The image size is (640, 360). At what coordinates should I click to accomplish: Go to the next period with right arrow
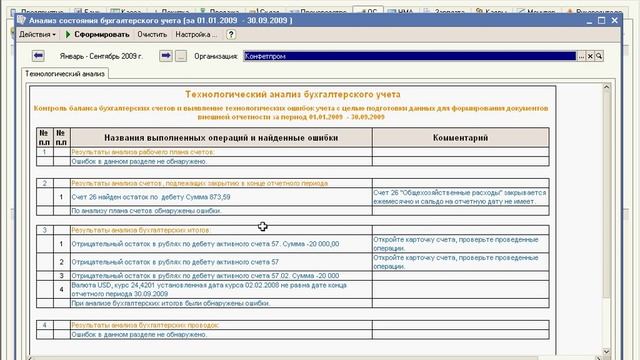[166, 56]
